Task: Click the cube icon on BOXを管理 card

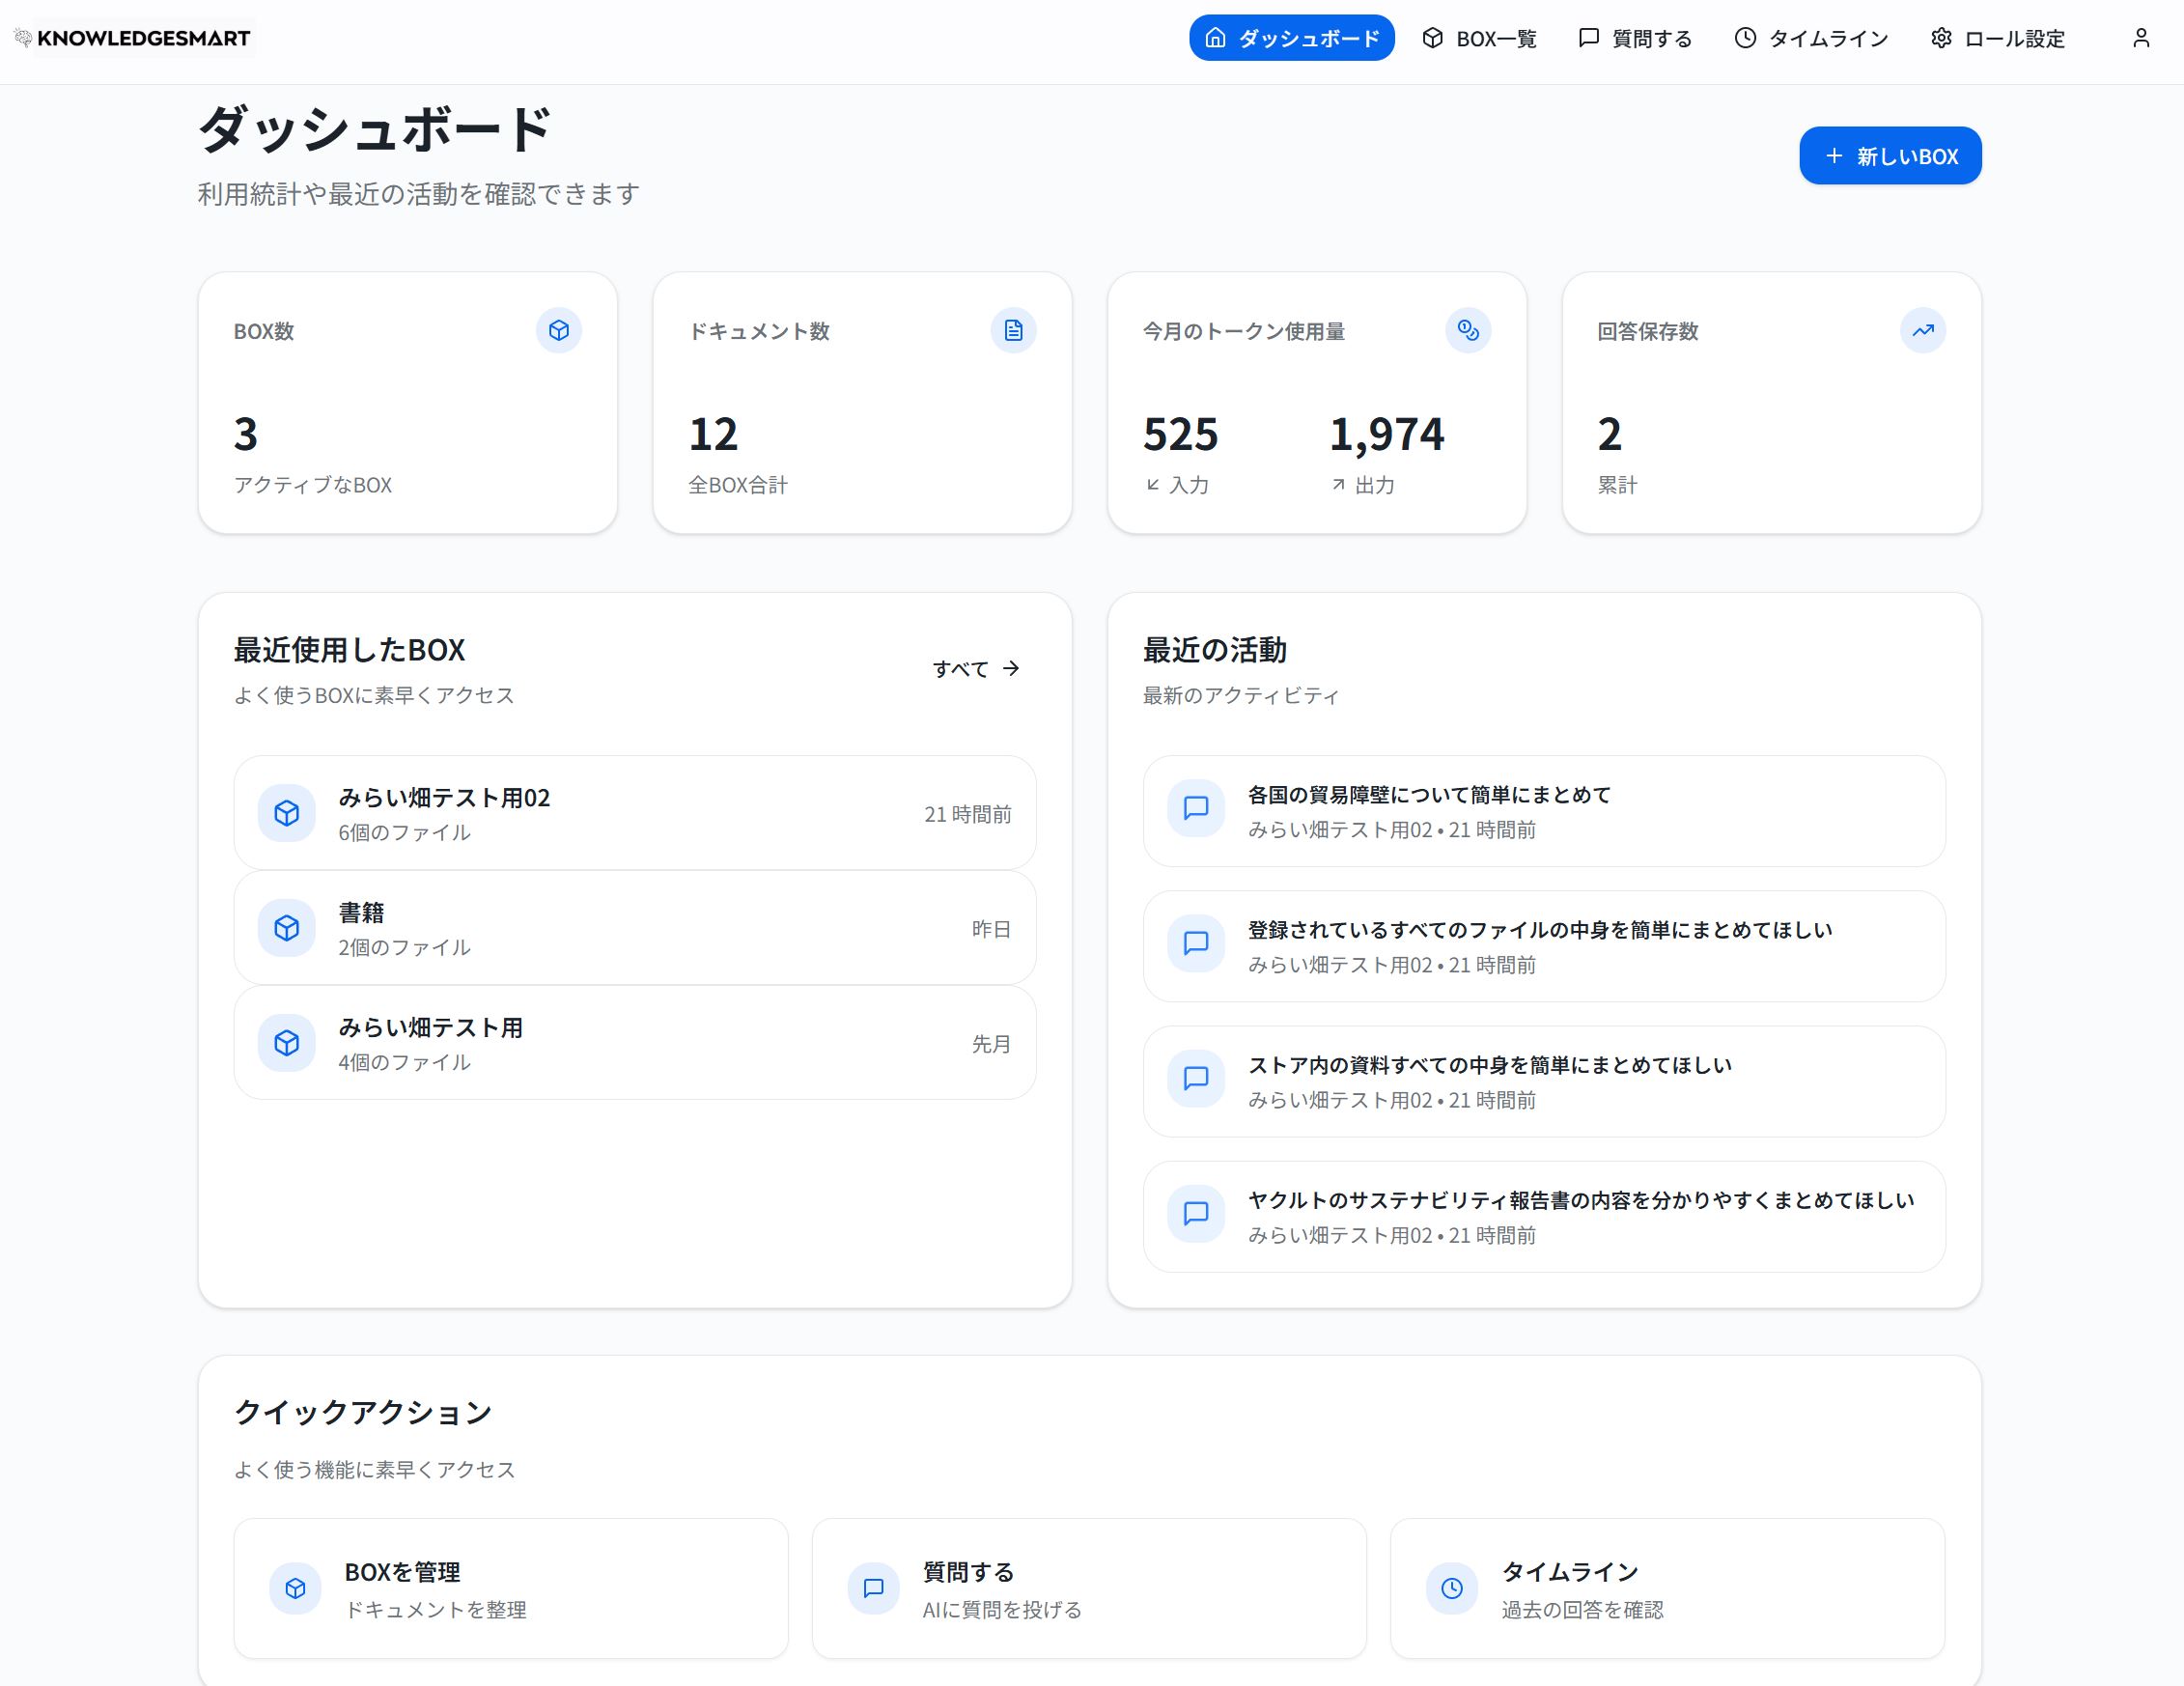Action: coord(295,1589)
